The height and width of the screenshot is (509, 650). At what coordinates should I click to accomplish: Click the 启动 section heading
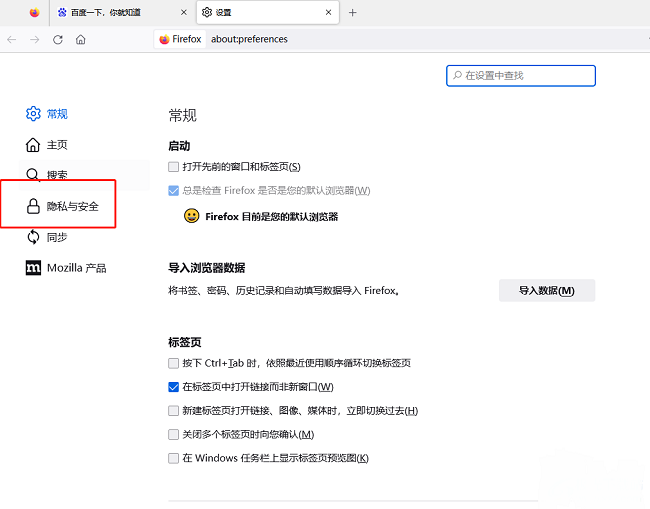pos(179,146)
